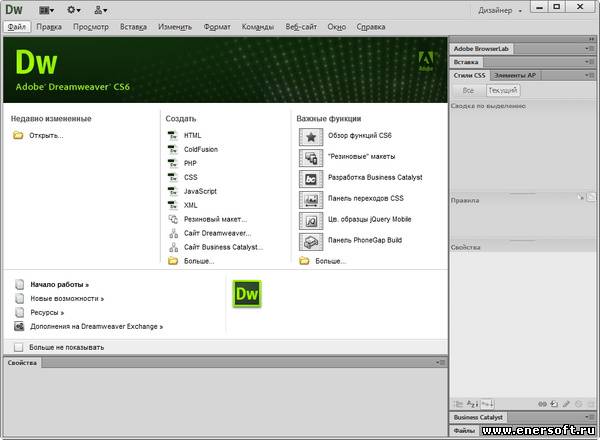Open the Site management dropdown in title bar

point(101,10)
